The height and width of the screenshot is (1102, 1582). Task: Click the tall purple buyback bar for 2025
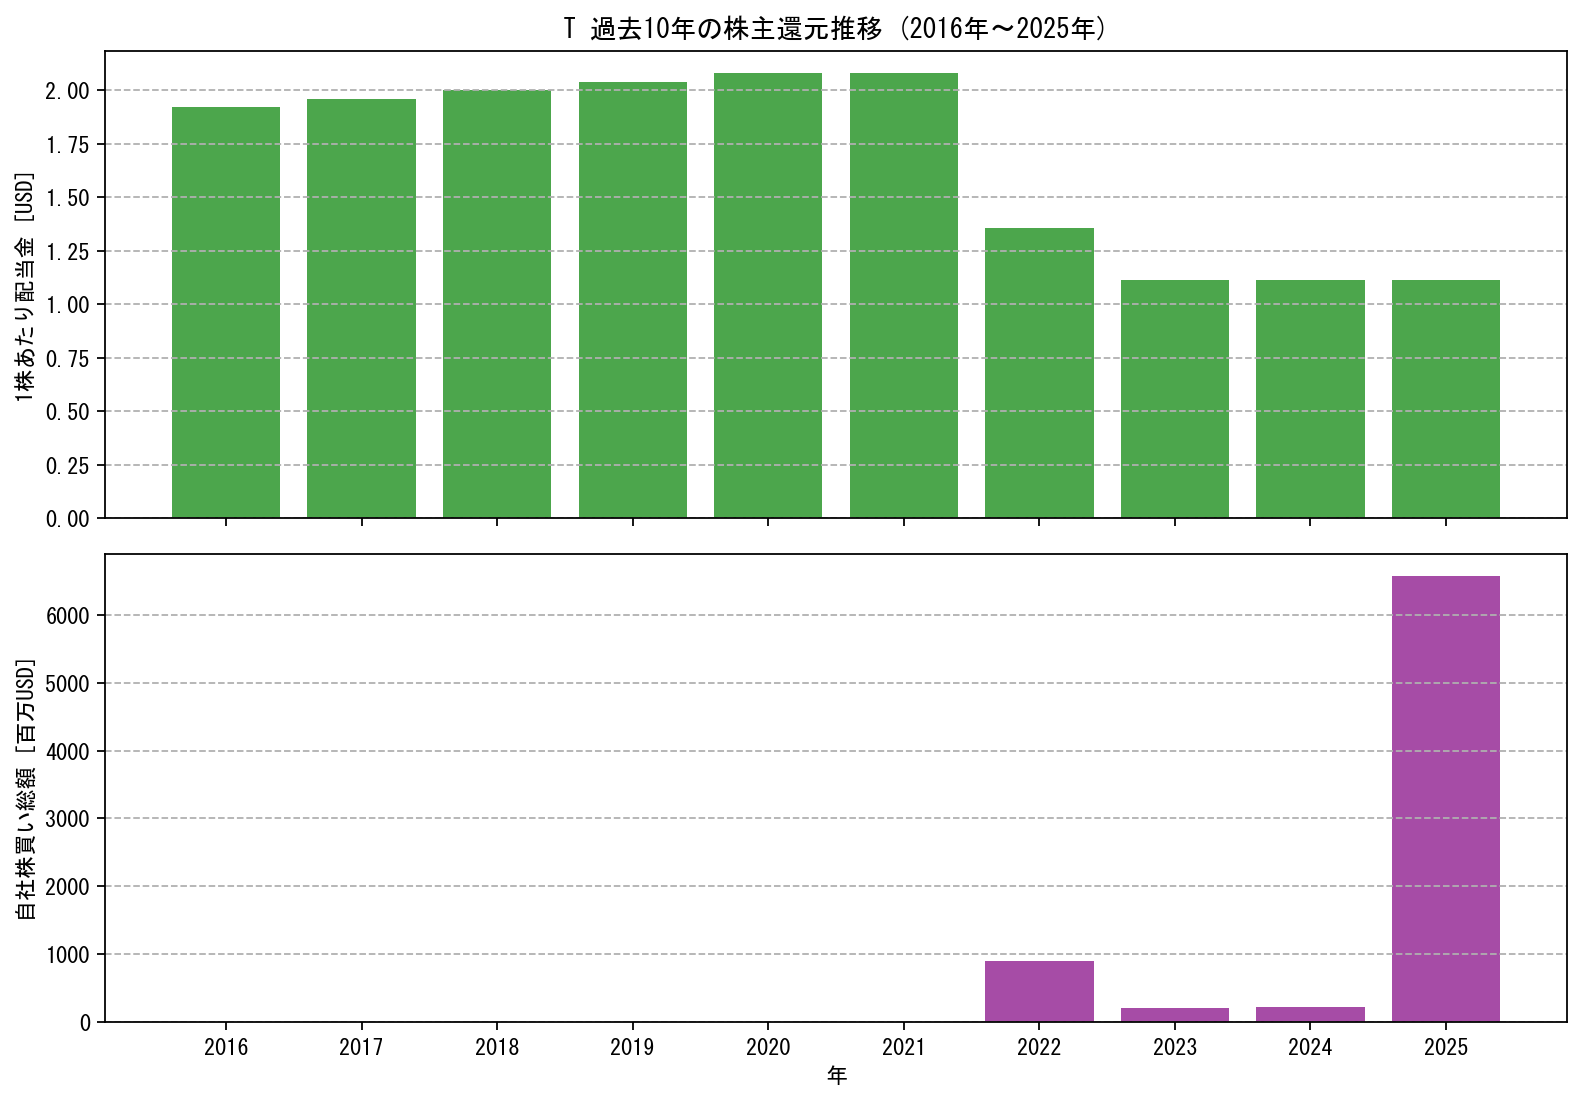(x=1446, y=799)
